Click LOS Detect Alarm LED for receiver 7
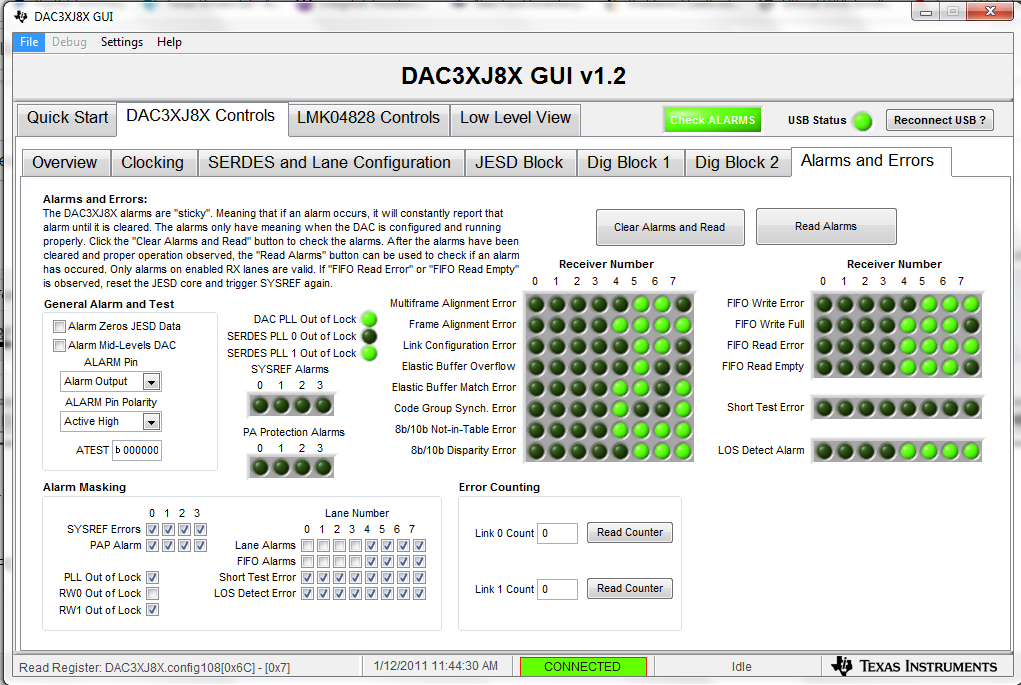This screenshot has width=1021, height=685. click(971, 451)
